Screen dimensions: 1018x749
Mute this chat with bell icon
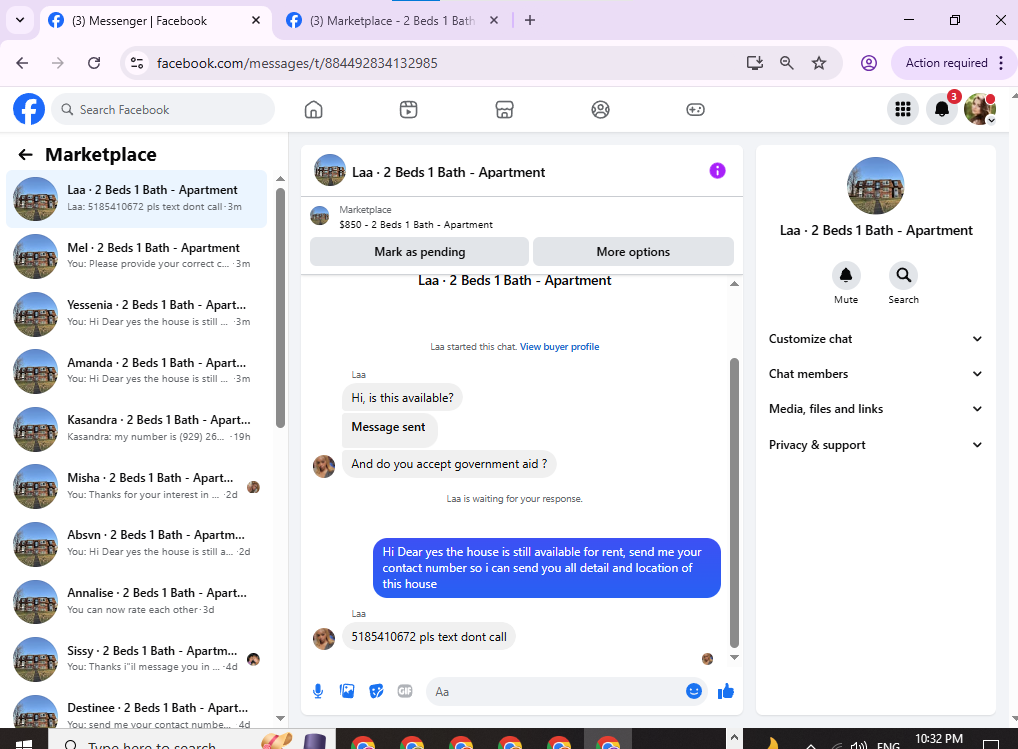pyautogui.click(x=846, y=275)
